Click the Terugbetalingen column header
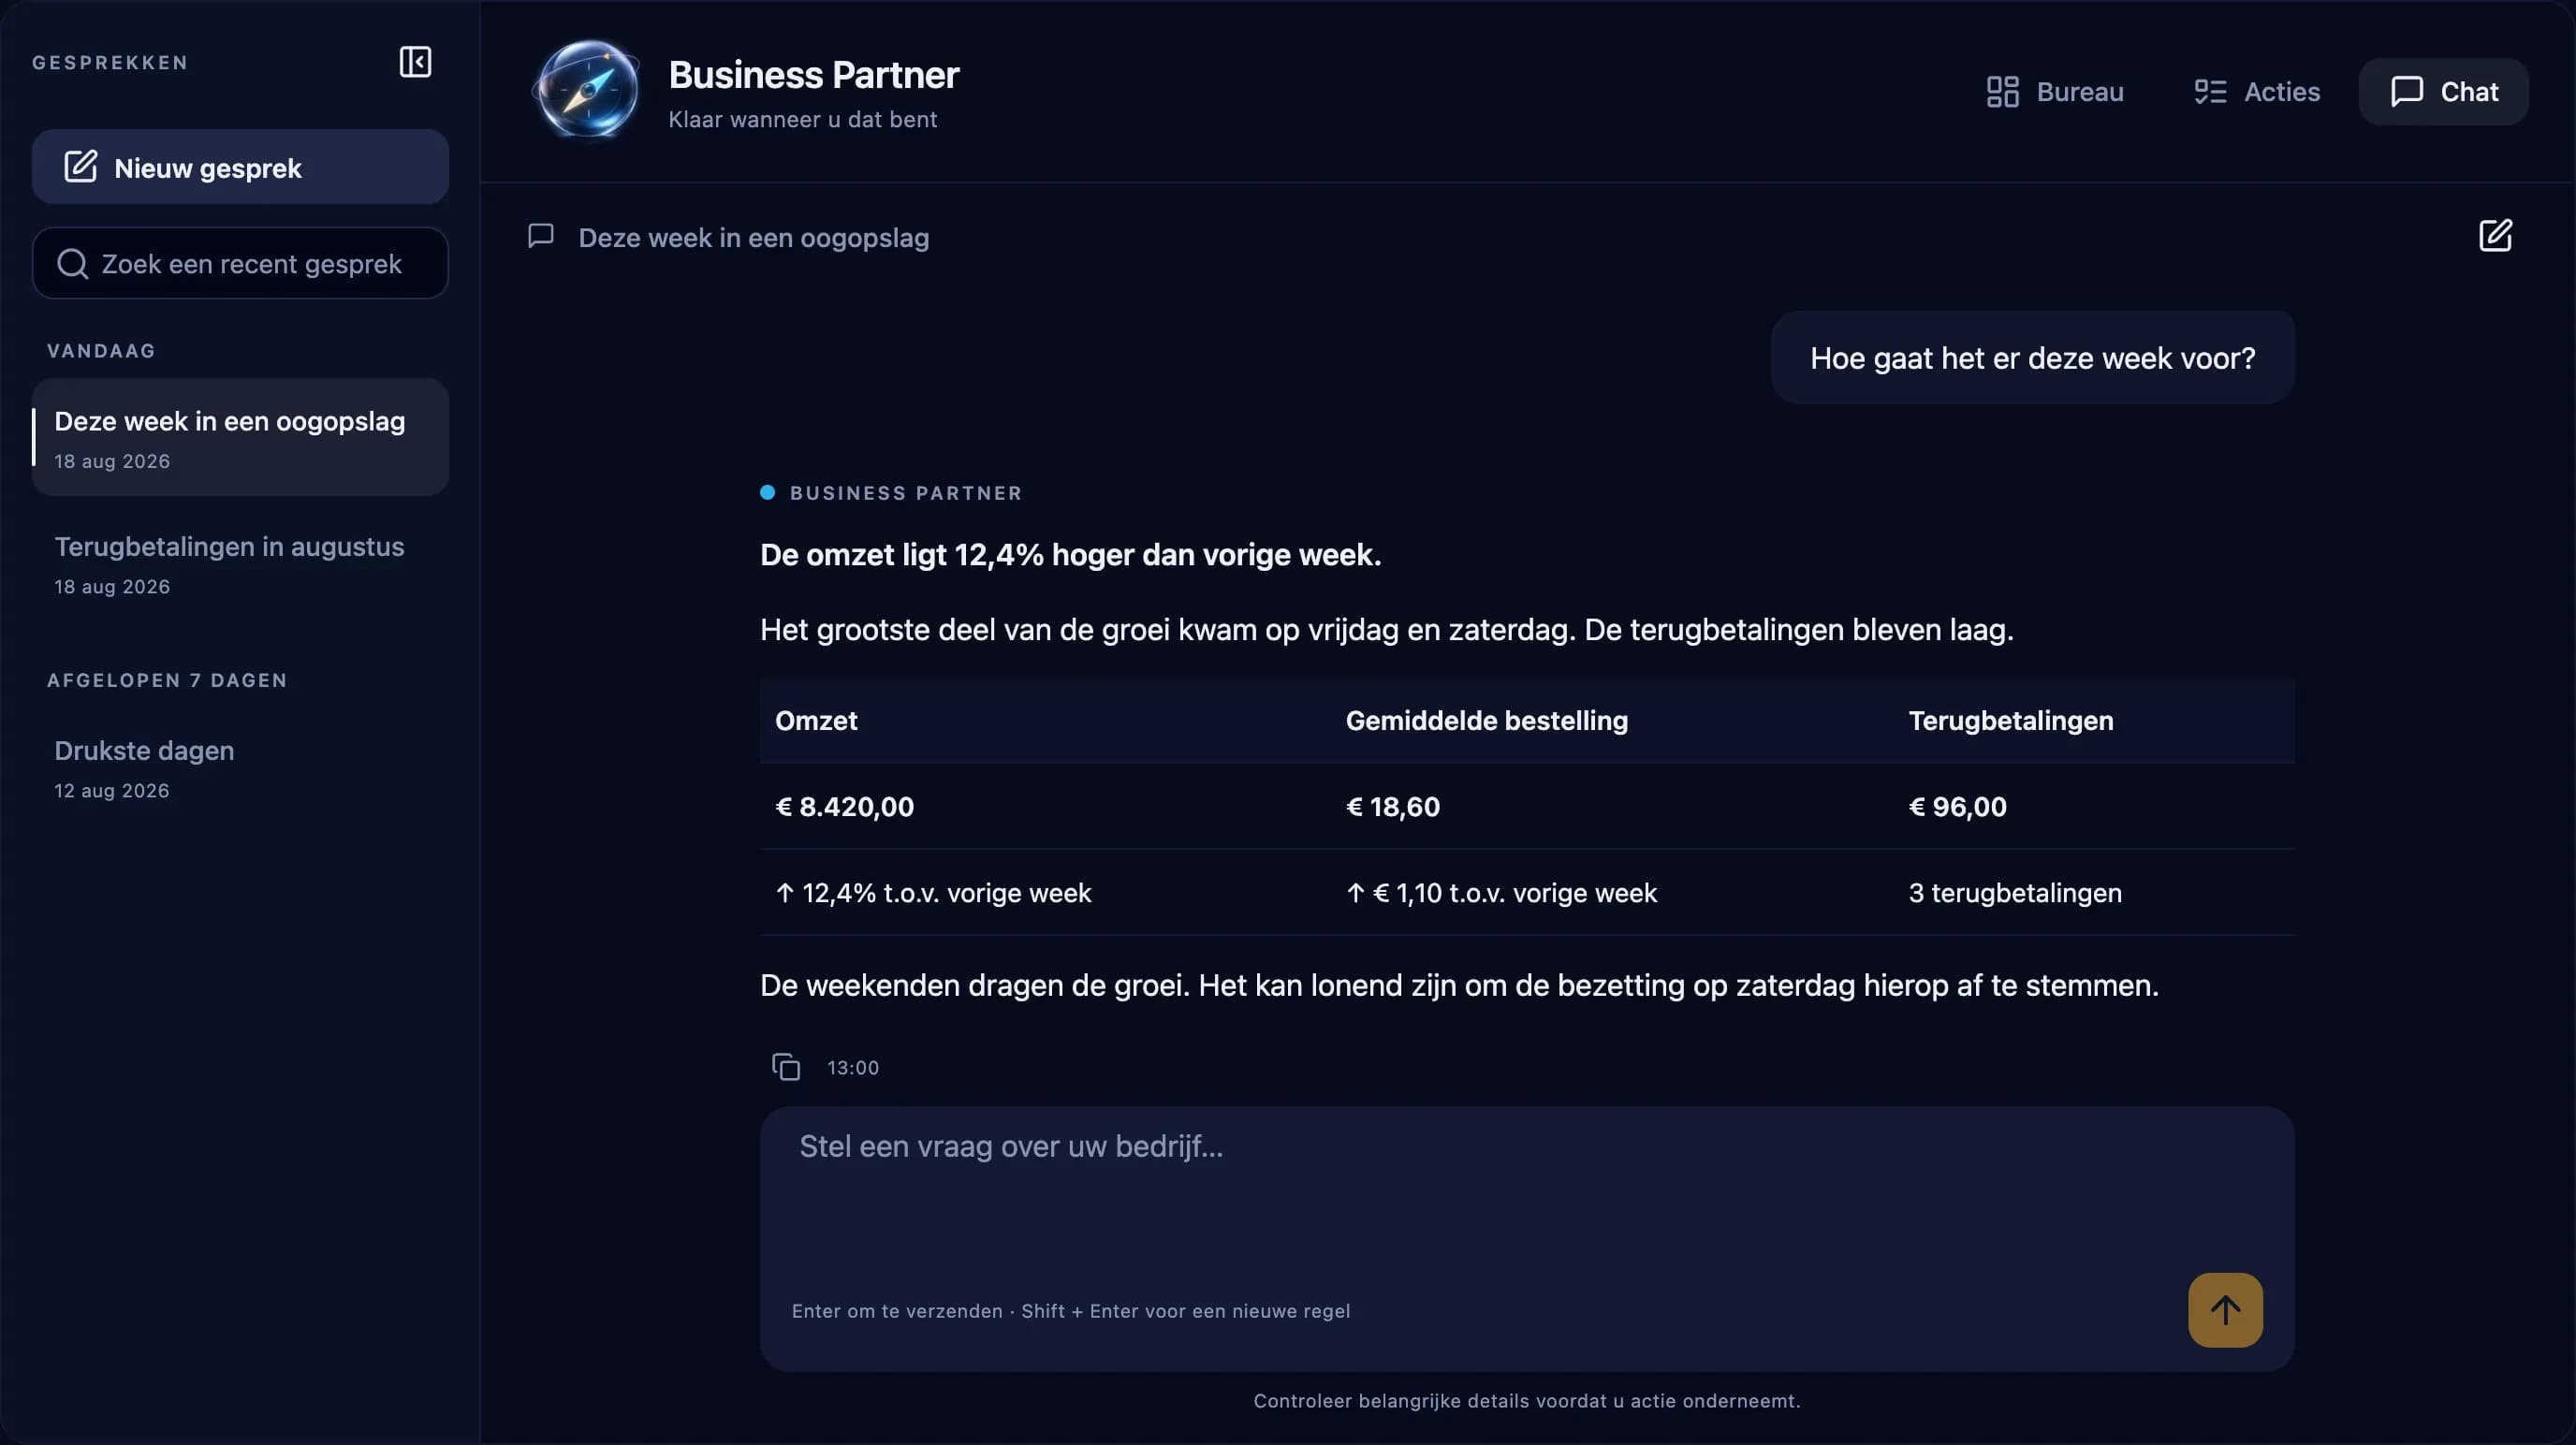This screenshot has width=2576, height=1445. (2011, 720)
